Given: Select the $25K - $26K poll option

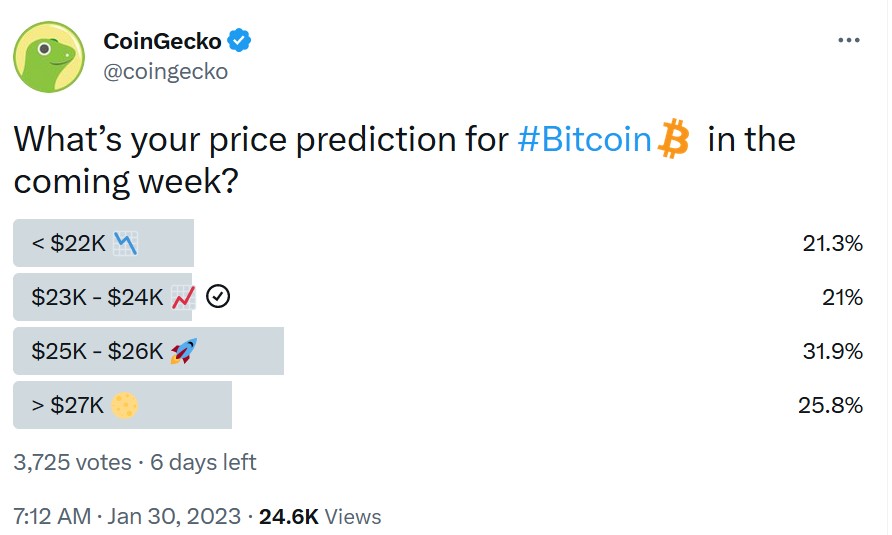Looking at the screenshot, I should 438,351.
